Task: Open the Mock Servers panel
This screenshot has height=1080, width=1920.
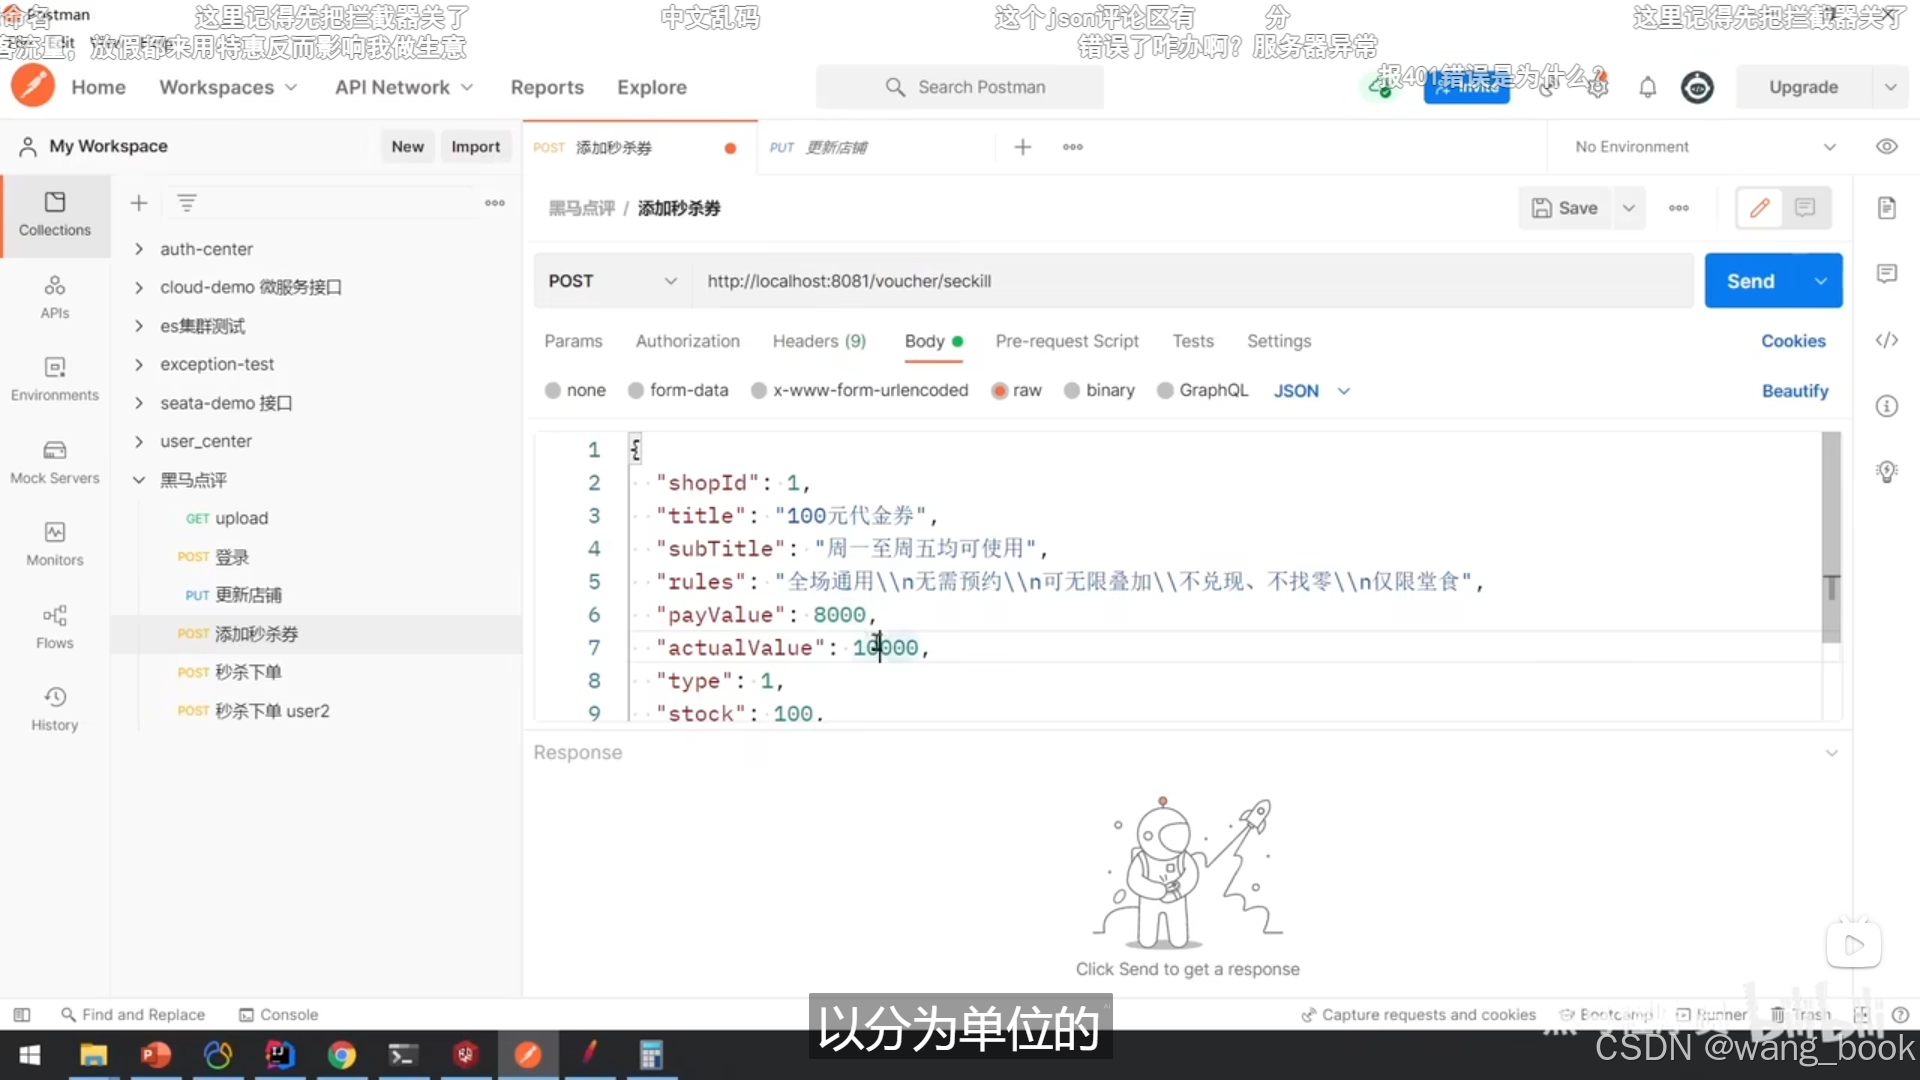Action: (54, 462)
